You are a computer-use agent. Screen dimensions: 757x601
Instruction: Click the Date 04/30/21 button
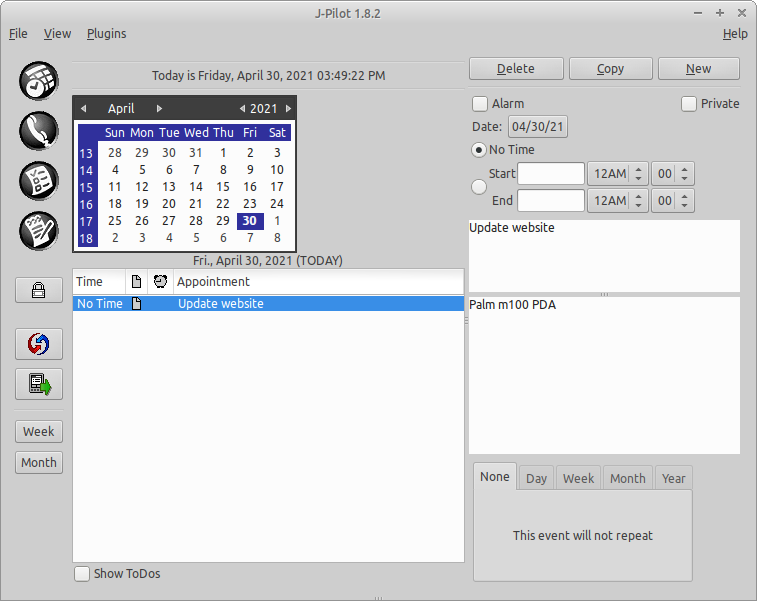(538, 127)
